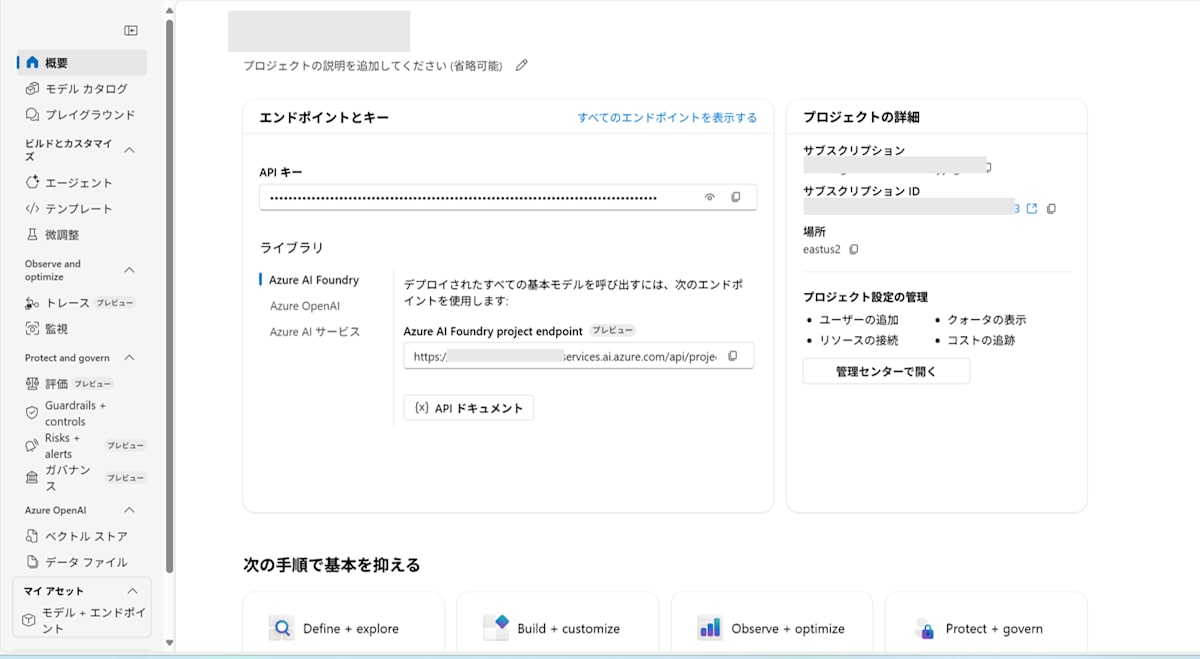
Task: Open Define + explore card
Action: (343, 625)
